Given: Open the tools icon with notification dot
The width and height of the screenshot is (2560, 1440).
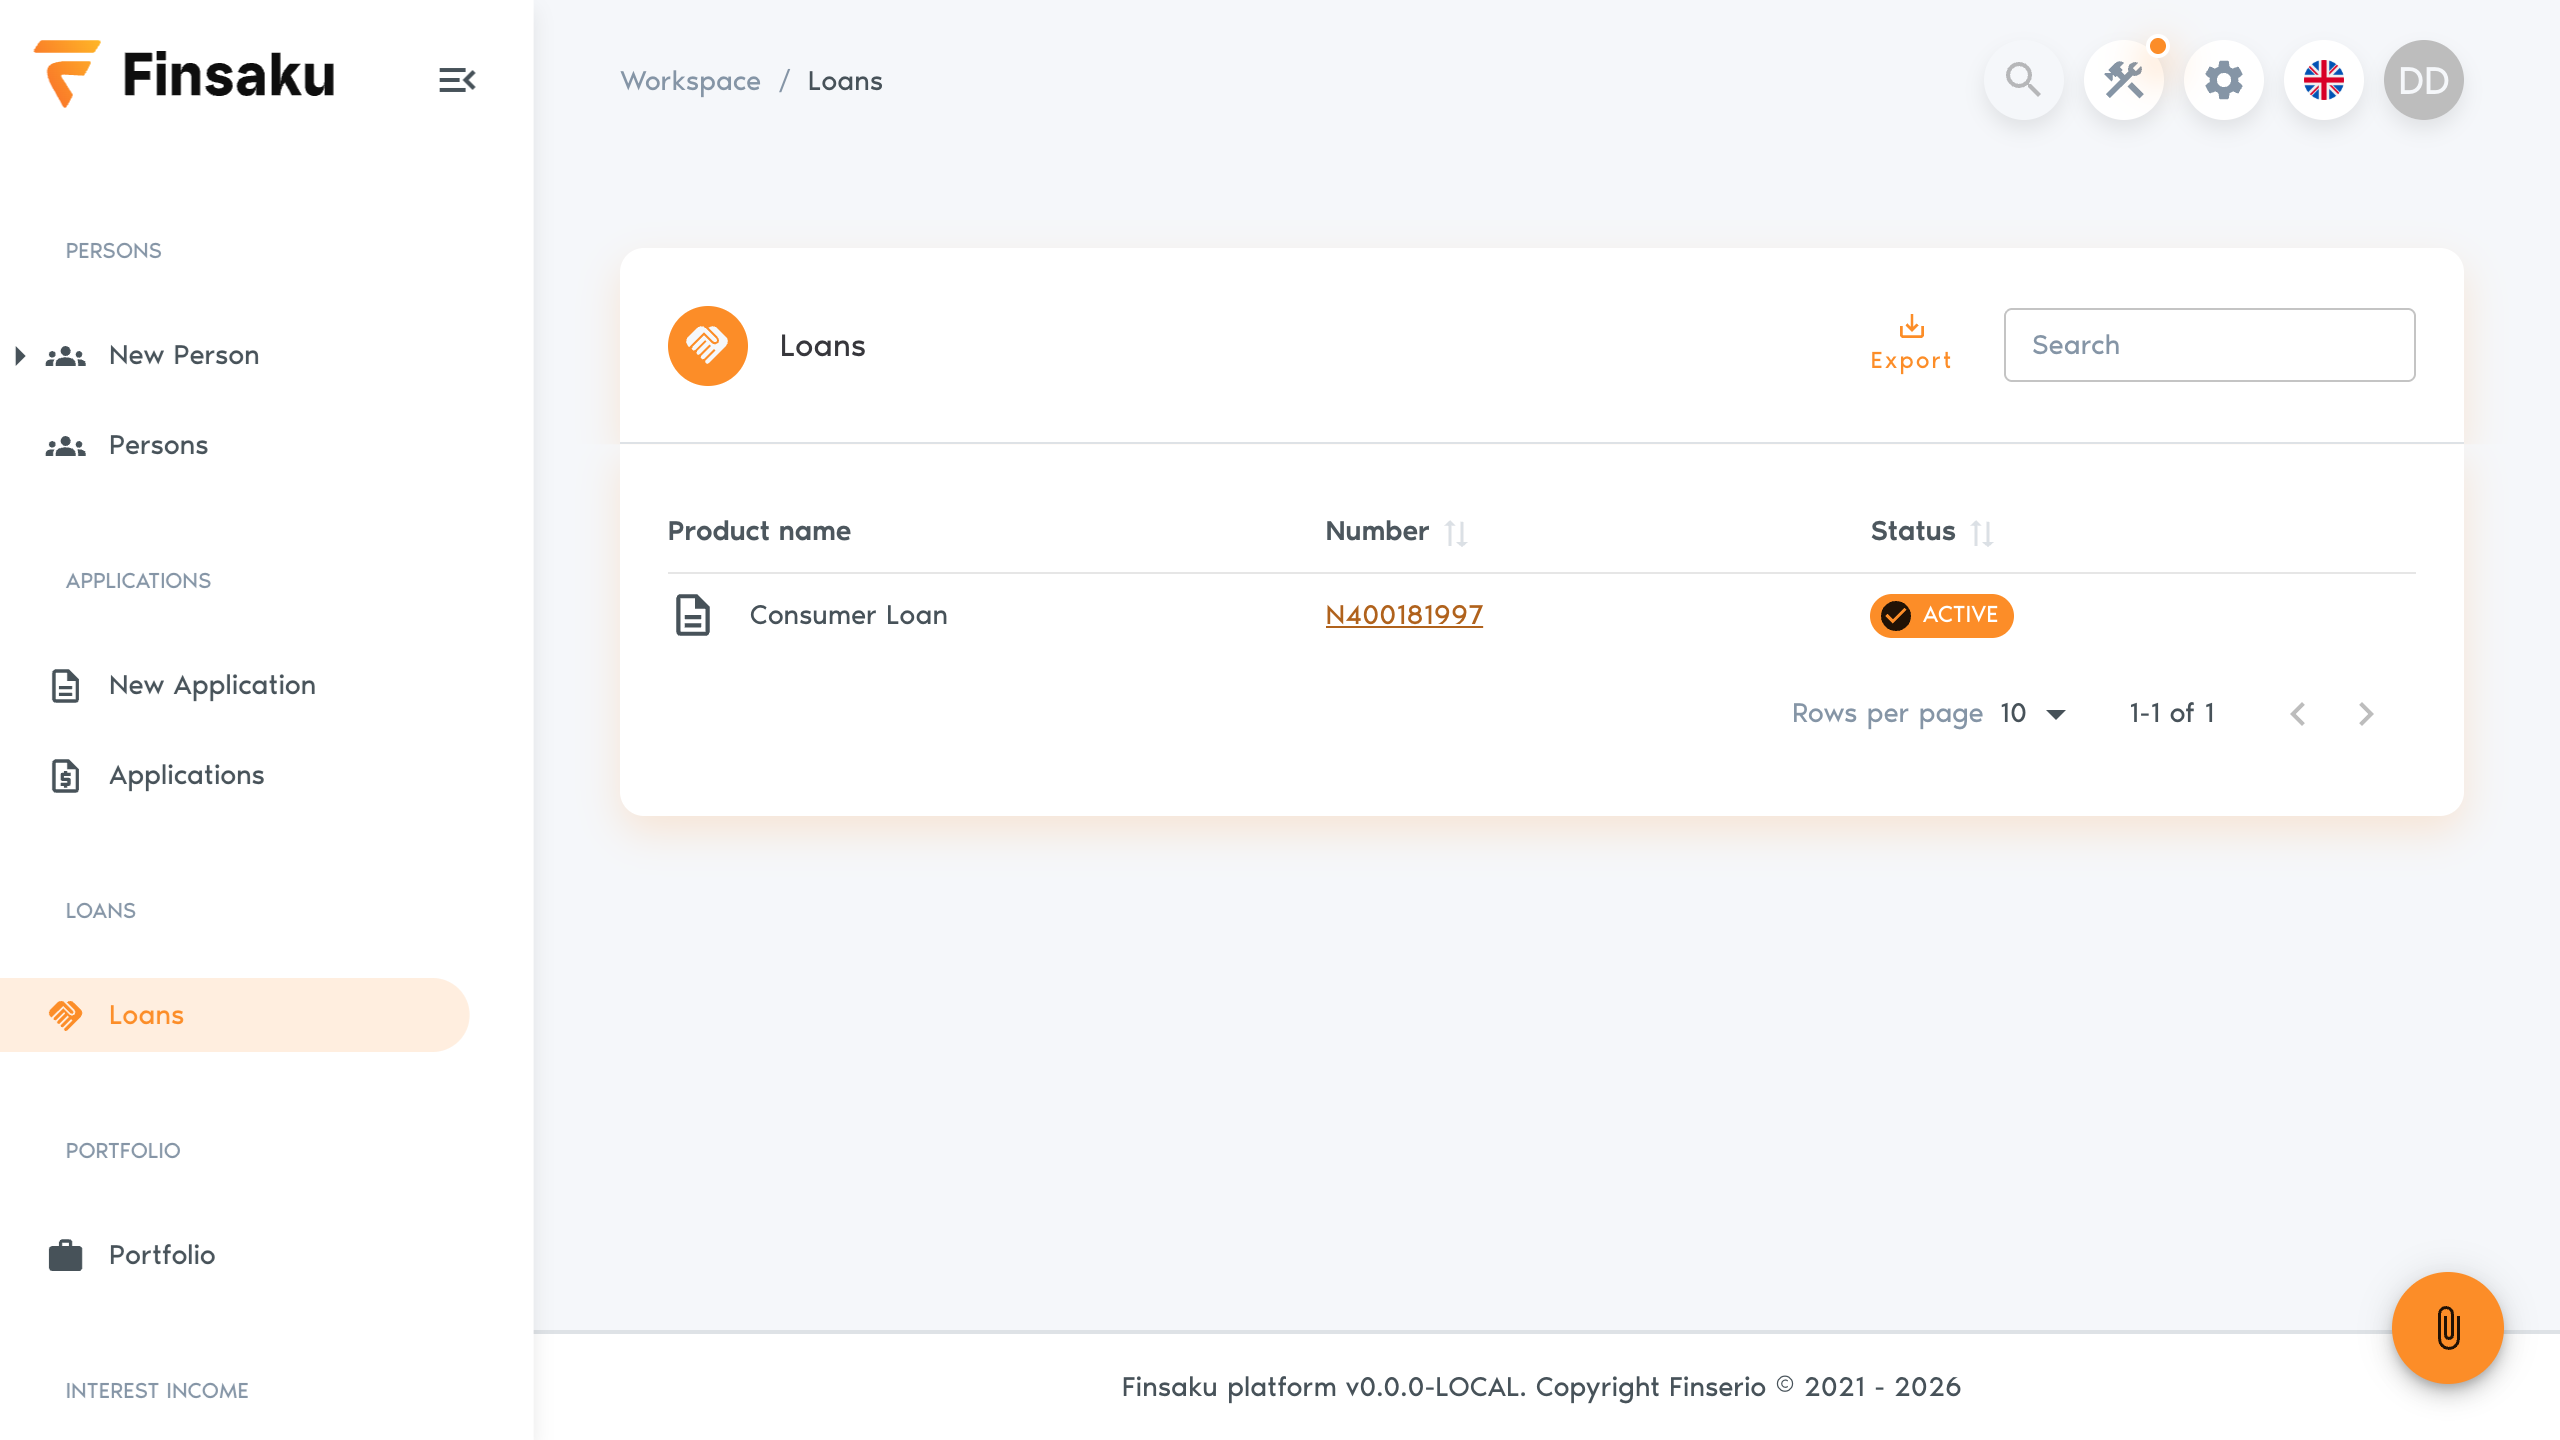Looking at the screenshot, I should [x=2124, y=80].
